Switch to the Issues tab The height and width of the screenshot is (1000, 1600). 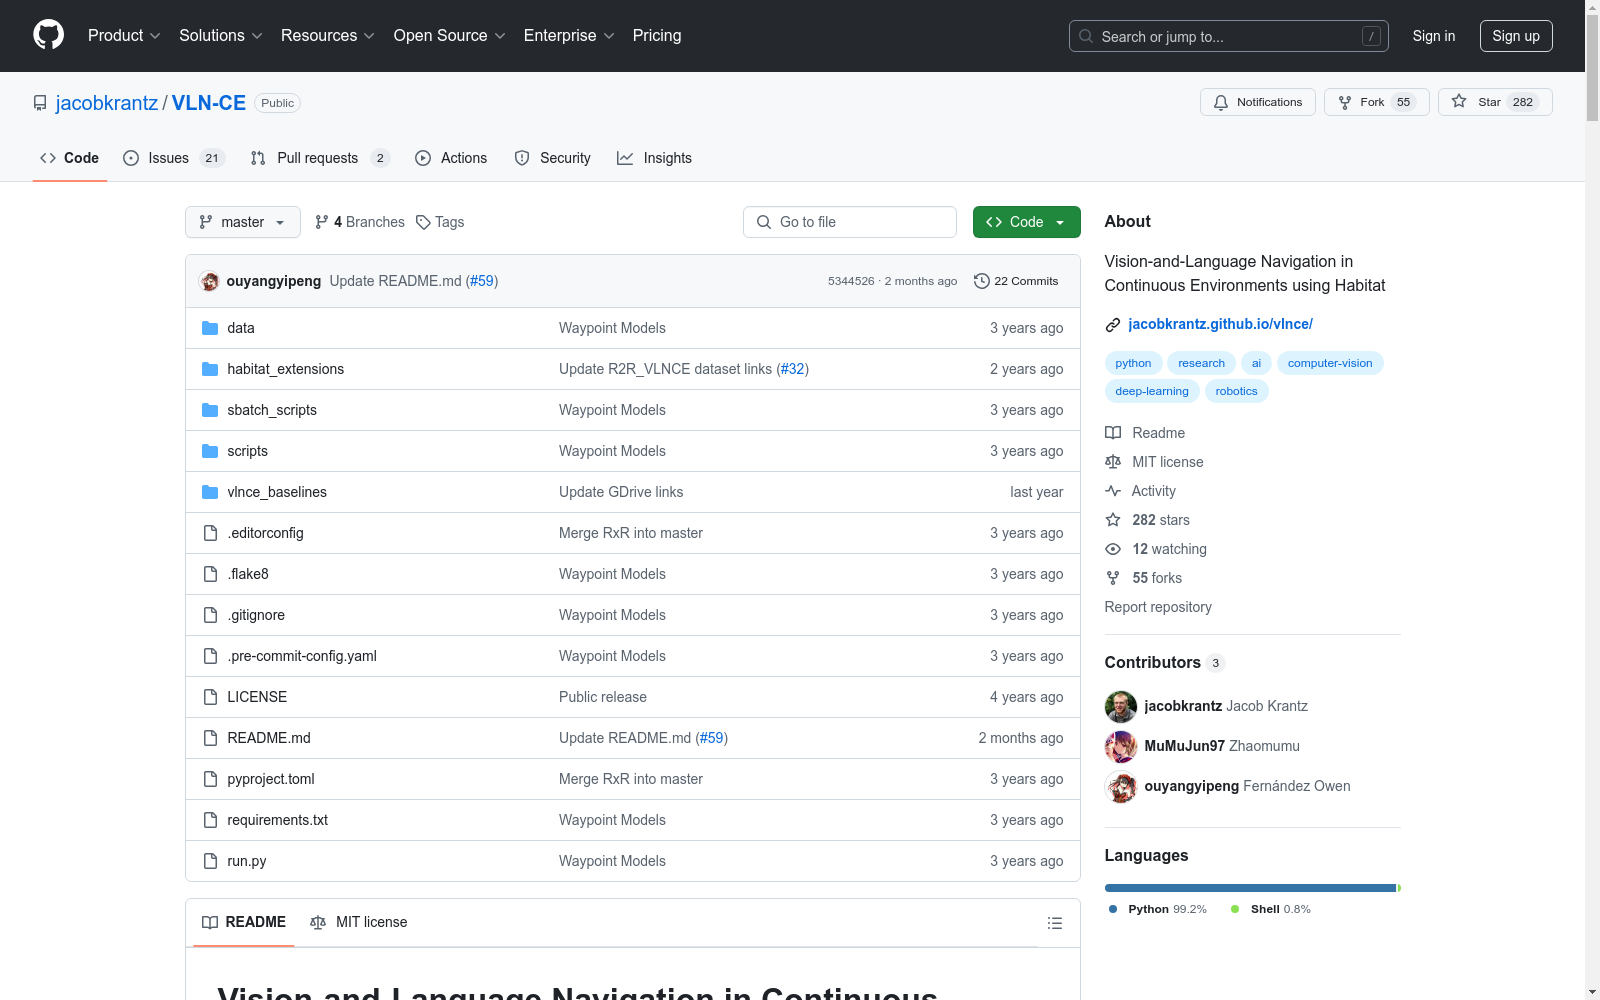[174, 158]
